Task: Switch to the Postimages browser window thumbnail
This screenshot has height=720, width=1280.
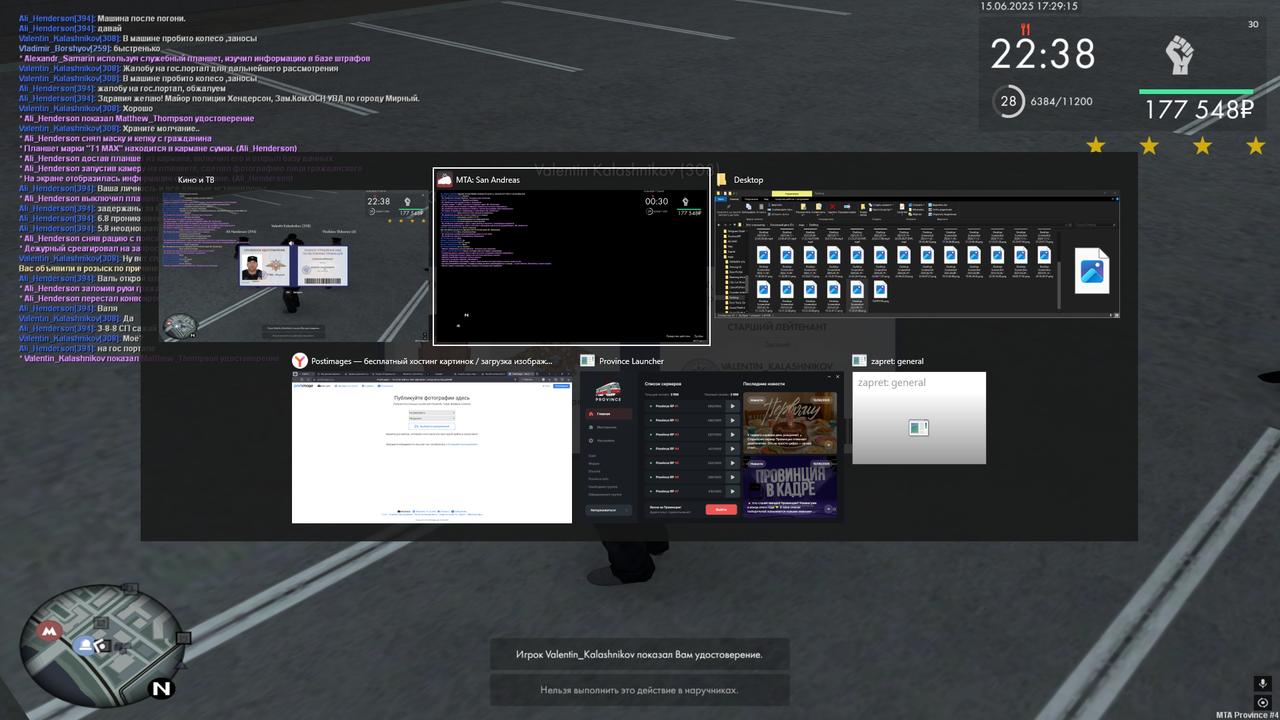Action: point(432,448)
